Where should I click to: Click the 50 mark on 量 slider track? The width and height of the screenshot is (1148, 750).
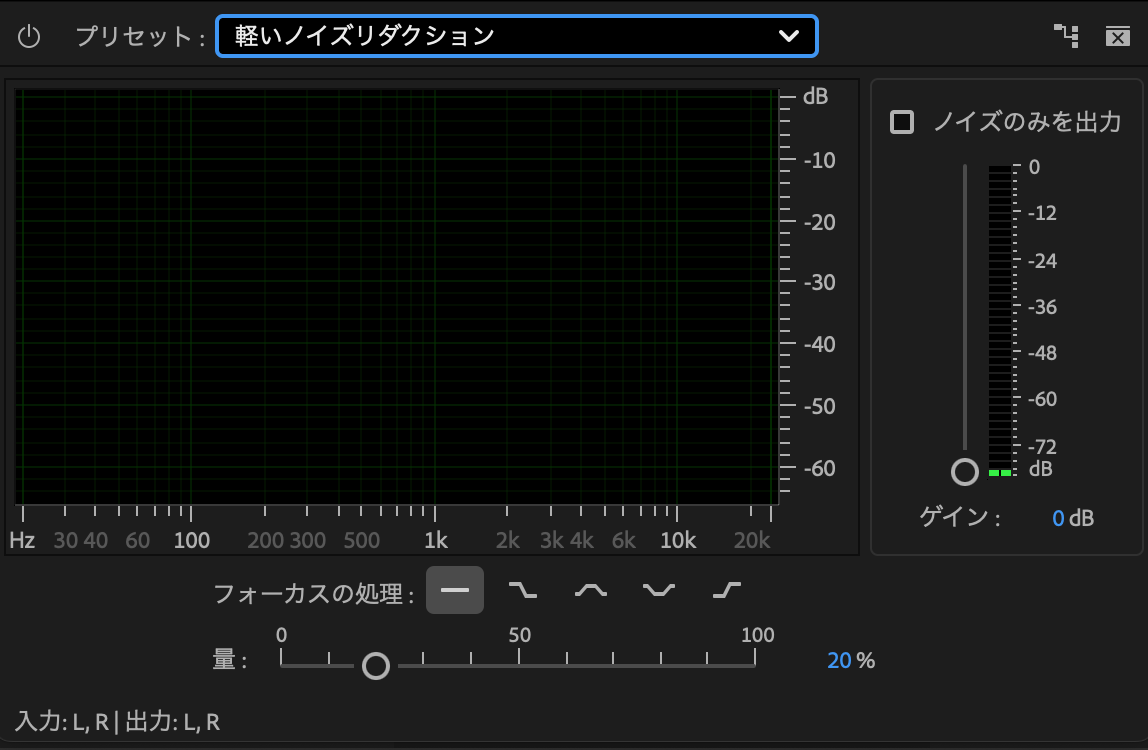(x=519, y=664)
